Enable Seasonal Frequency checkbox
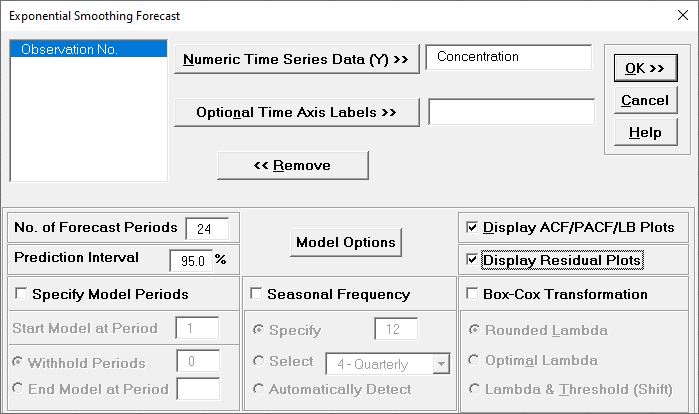This screenshot has width=699, height=414. 256,295
